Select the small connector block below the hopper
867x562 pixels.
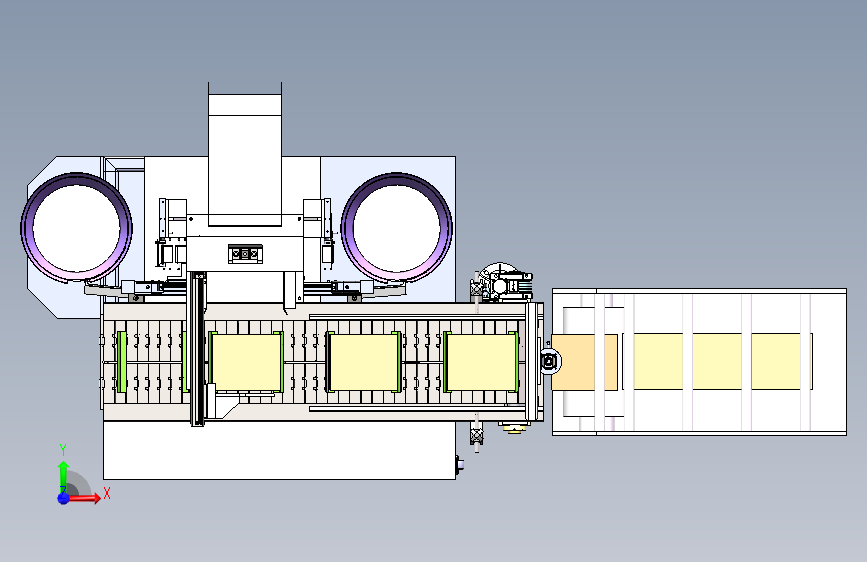245,253
